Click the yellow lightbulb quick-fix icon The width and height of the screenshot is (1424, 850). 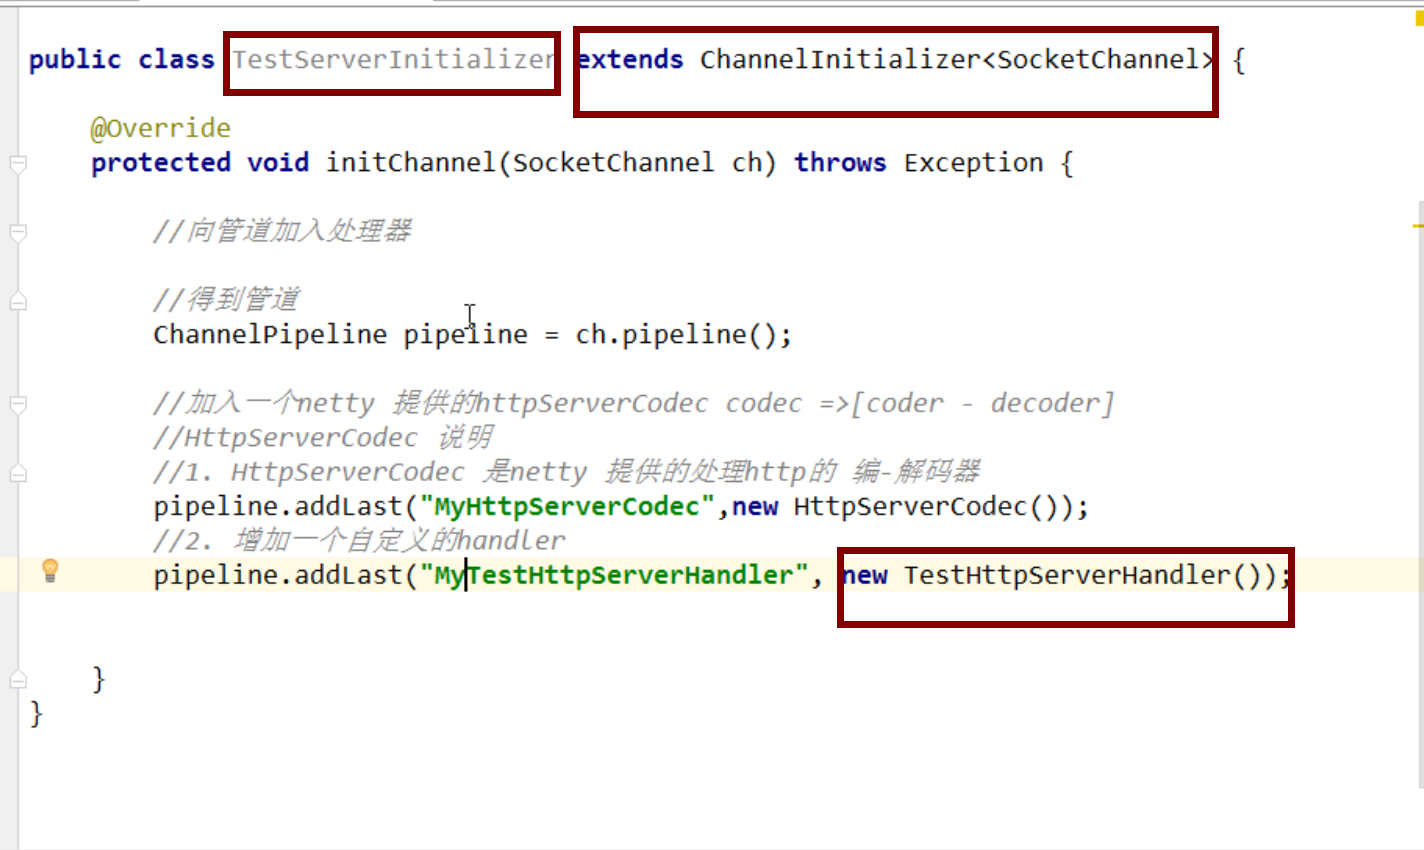[x=50, y=571]
